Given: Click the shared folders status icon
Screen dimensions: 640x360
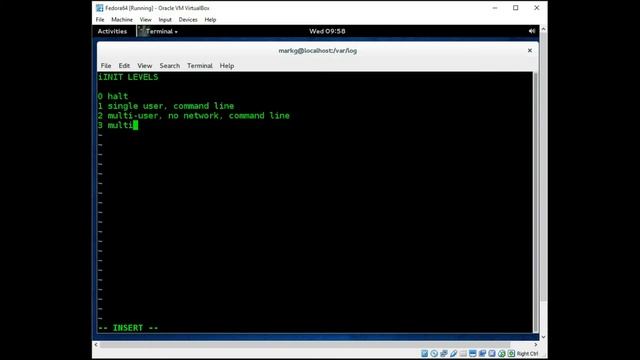Looking at the screenshot, I should (x=463, y=353).
